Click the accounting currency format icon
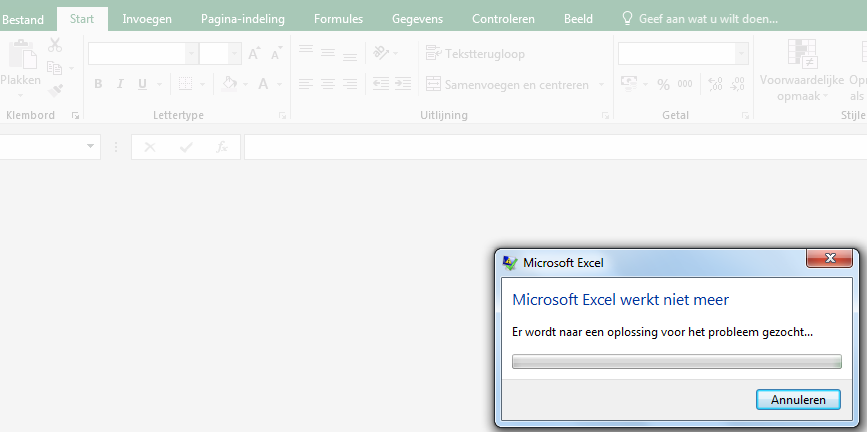 (x=629, y=84)
